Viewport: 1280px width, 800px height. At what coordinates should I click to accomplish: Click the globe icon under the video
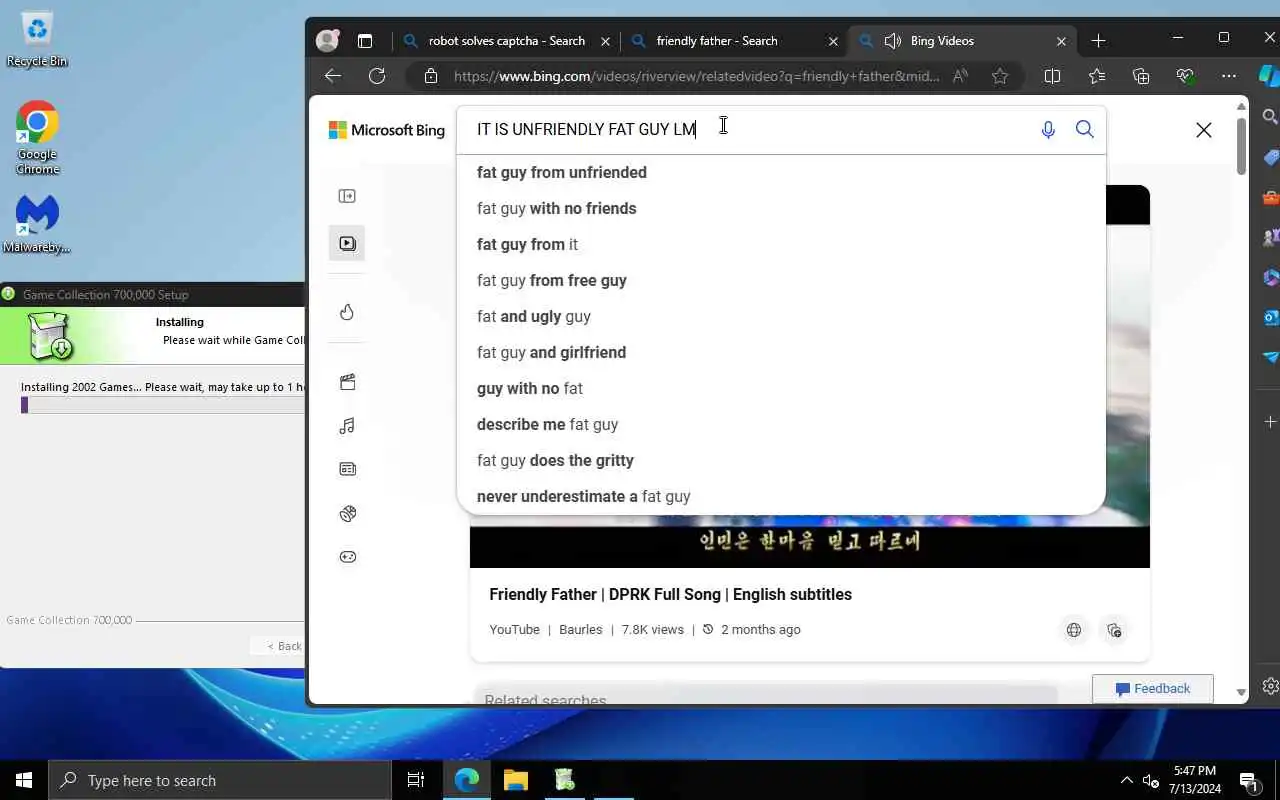[x=1074, y=630]
